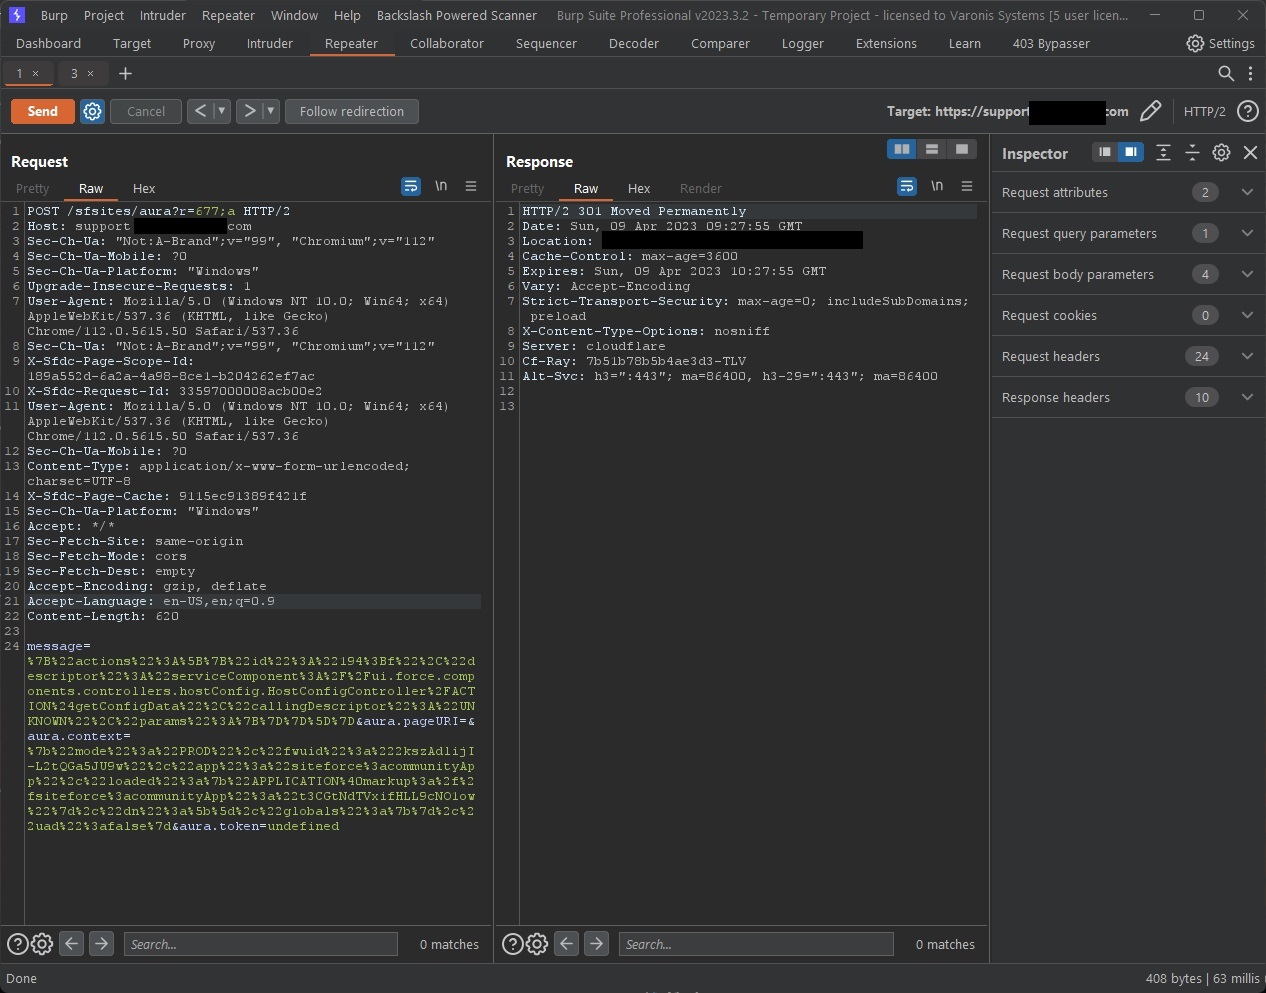The height and width of the screenshot is (993, 1266).
Task: Select top-bottom layout view
Action: click(x=932, y=149)
